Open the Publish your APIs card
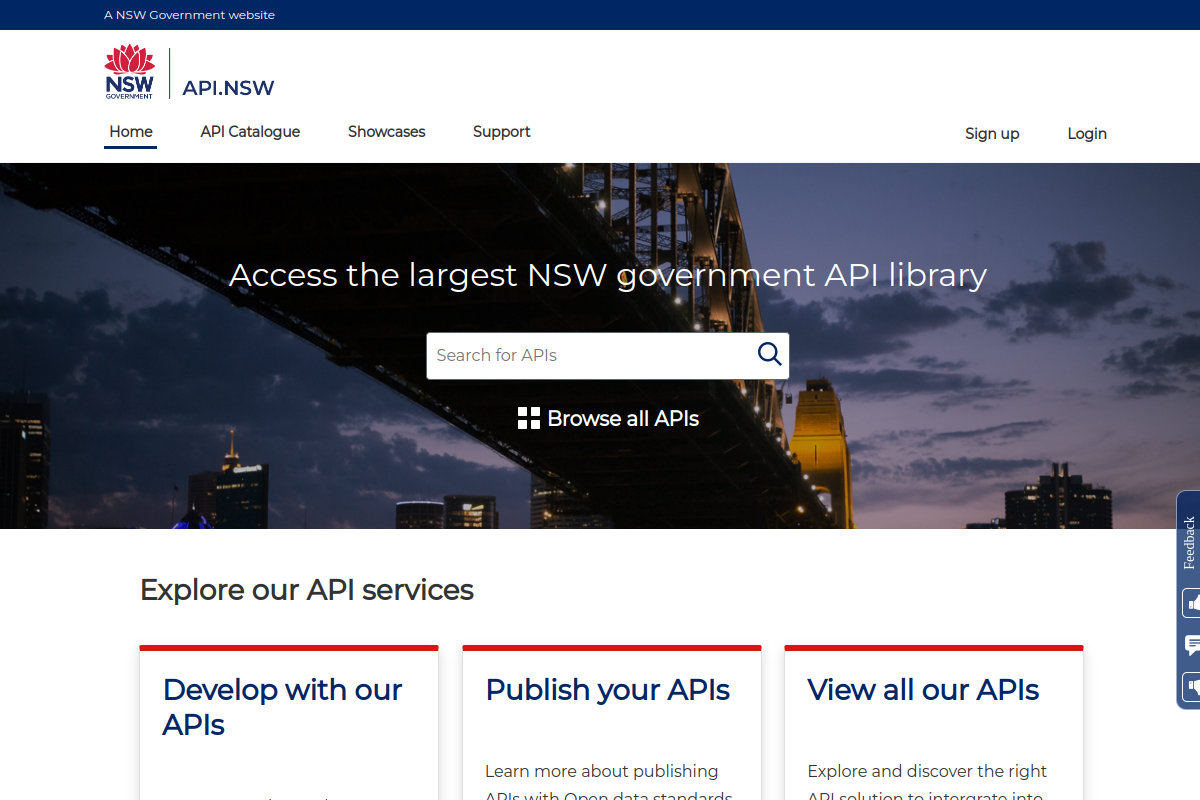Viewport: 1200px width, 800px height. (612, 723)
